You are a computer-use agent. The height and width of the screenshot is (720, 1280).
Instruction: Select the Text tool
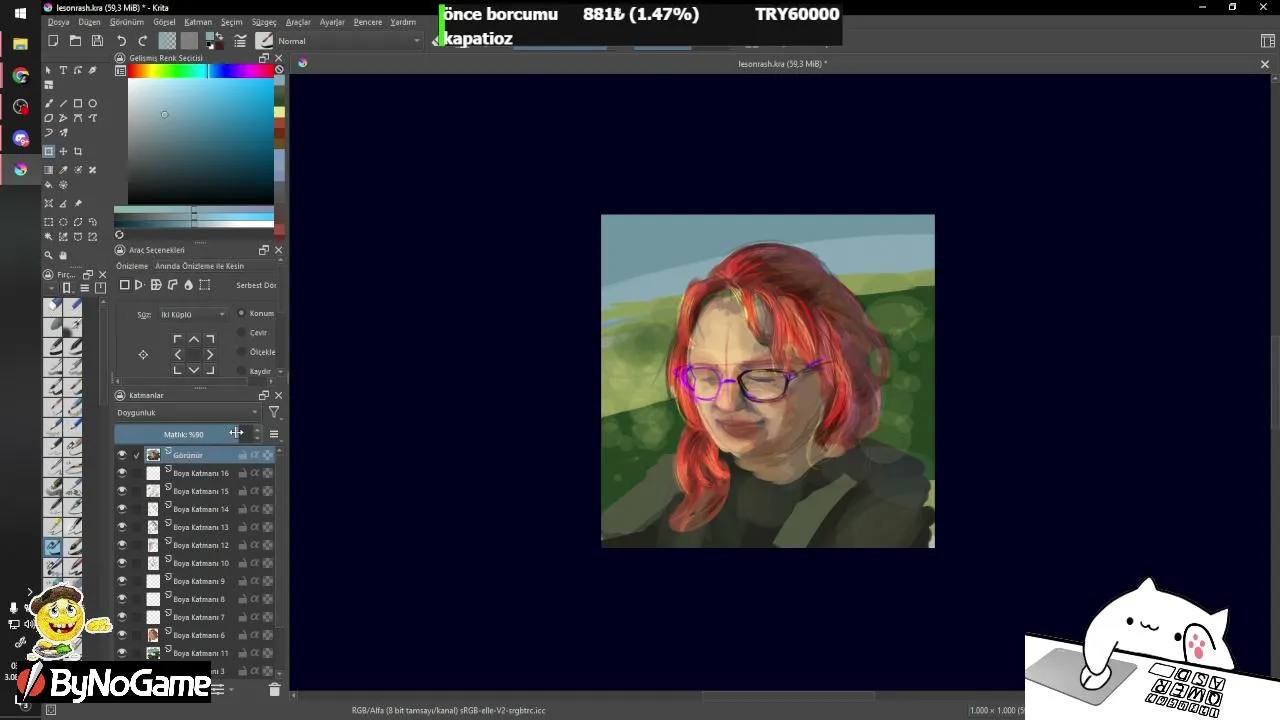click(x=63, y=70)
